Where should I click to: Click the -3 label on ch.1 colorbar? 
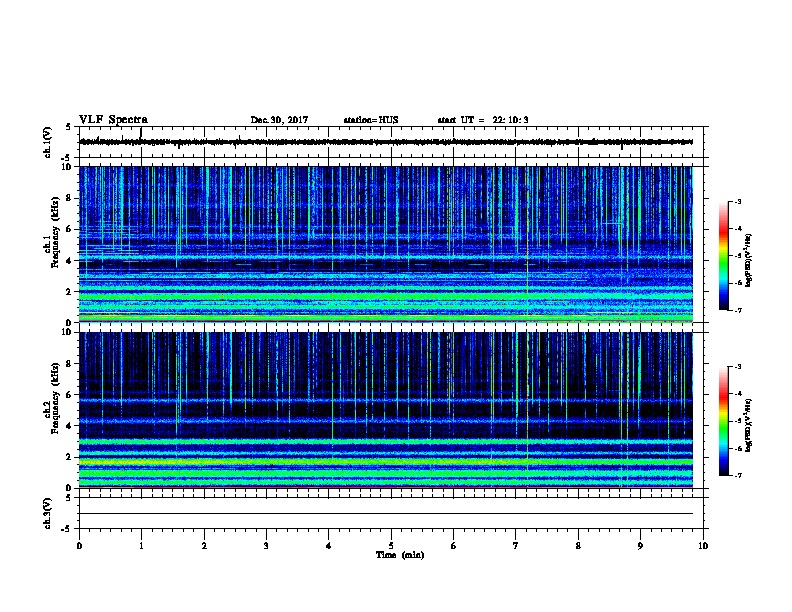click(737, 201)
